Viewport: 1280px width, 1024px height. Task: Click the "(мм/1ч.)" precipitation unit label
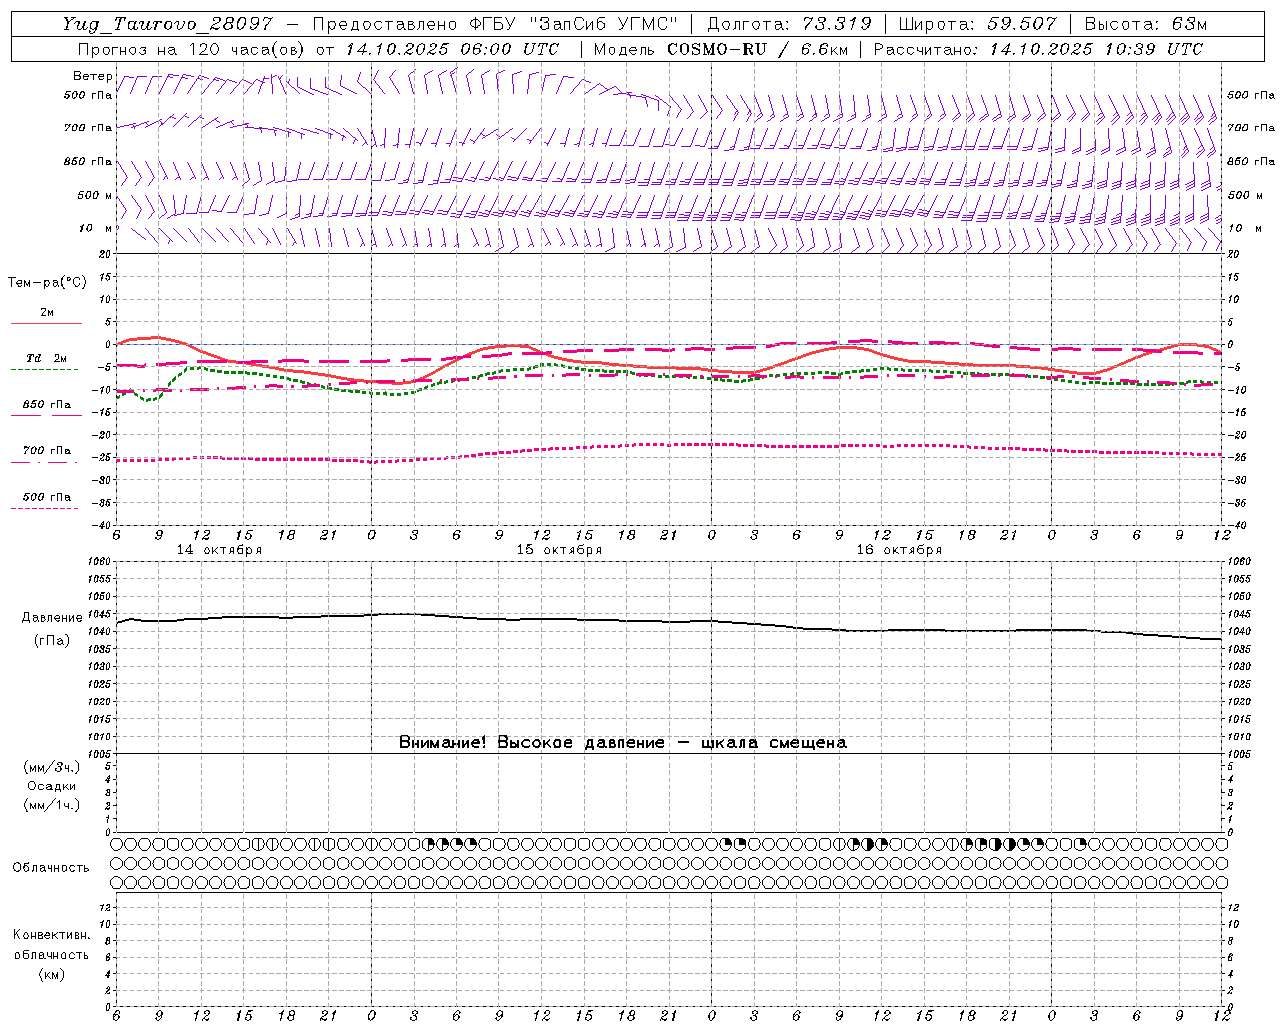click(x=52, y=805)
